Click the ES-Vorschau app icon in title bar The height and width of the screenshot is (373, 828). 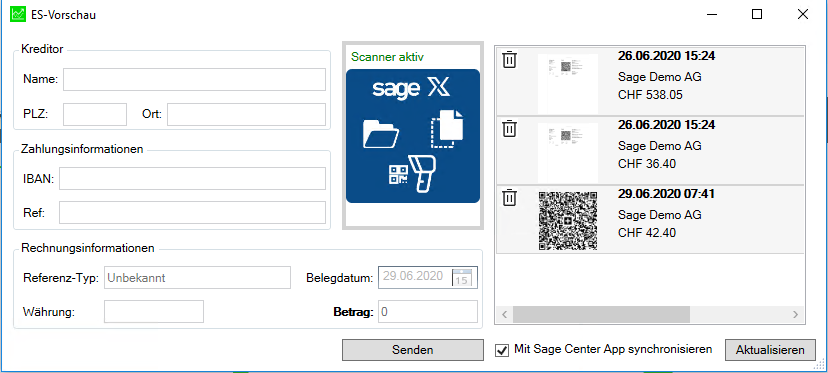tap(18, 14)
